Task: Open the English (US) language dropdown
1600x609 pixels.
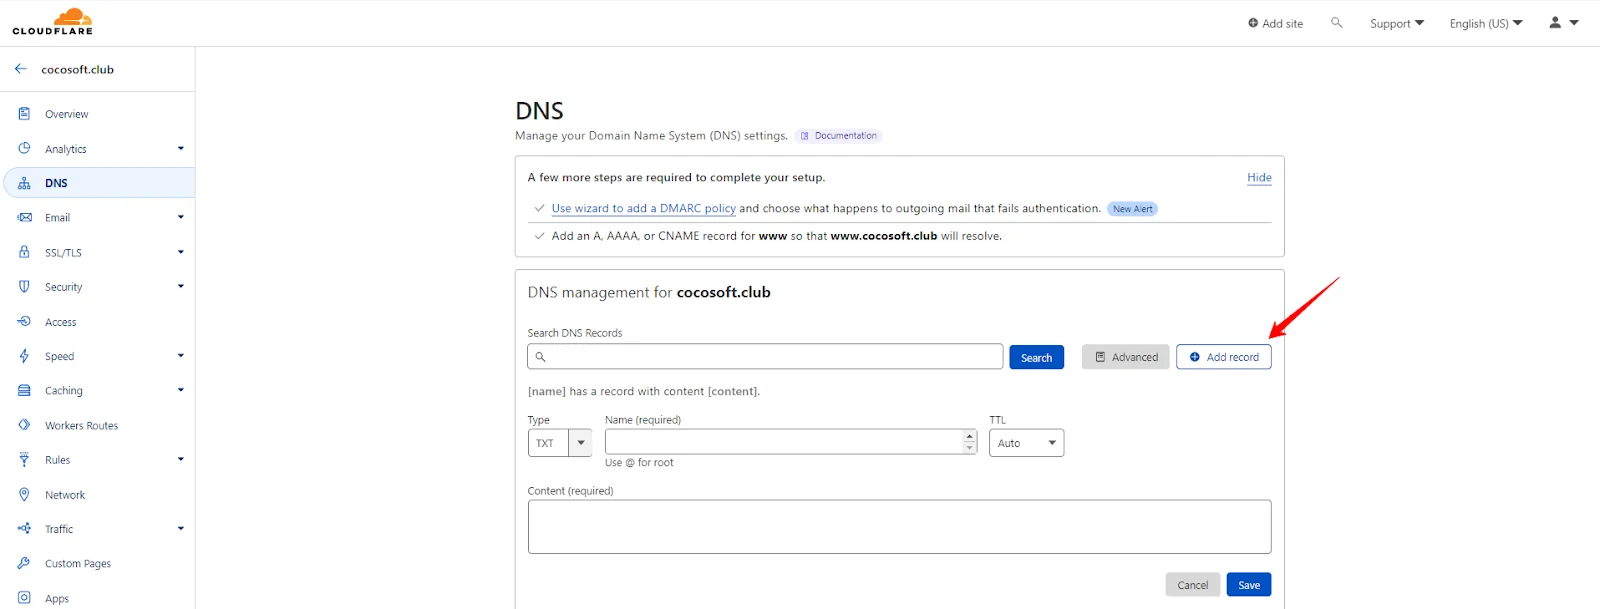Action: click(x=1486, y=23)
